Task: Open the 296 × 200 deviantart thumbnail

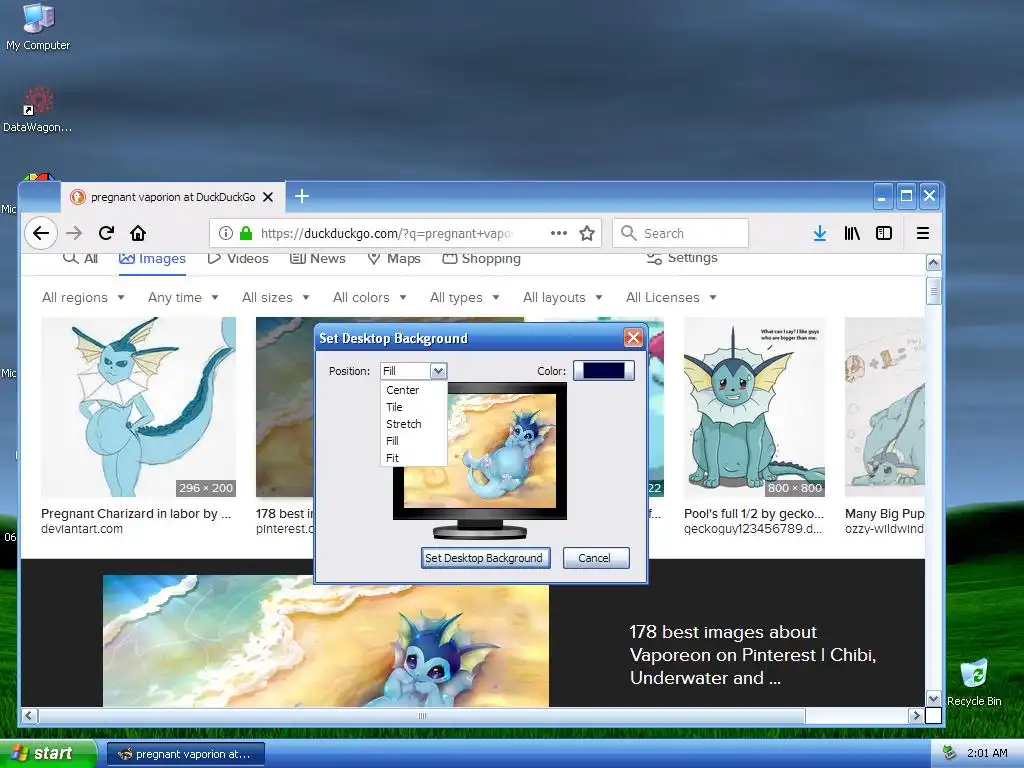Action: [x=138, y=407]
